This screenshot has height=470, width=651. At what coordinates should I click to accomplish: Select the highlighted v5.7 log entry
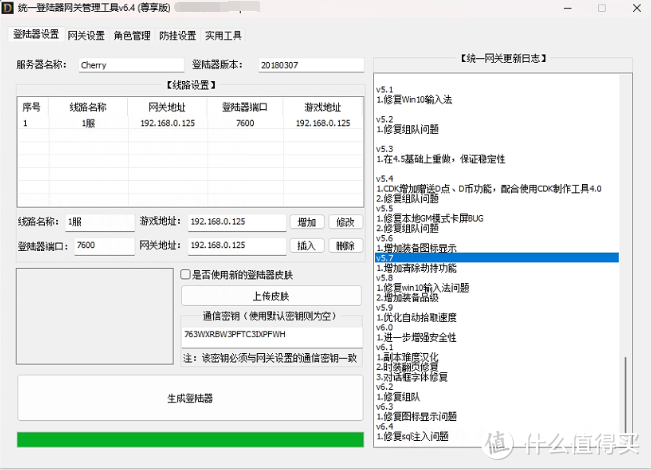[497, 258]
